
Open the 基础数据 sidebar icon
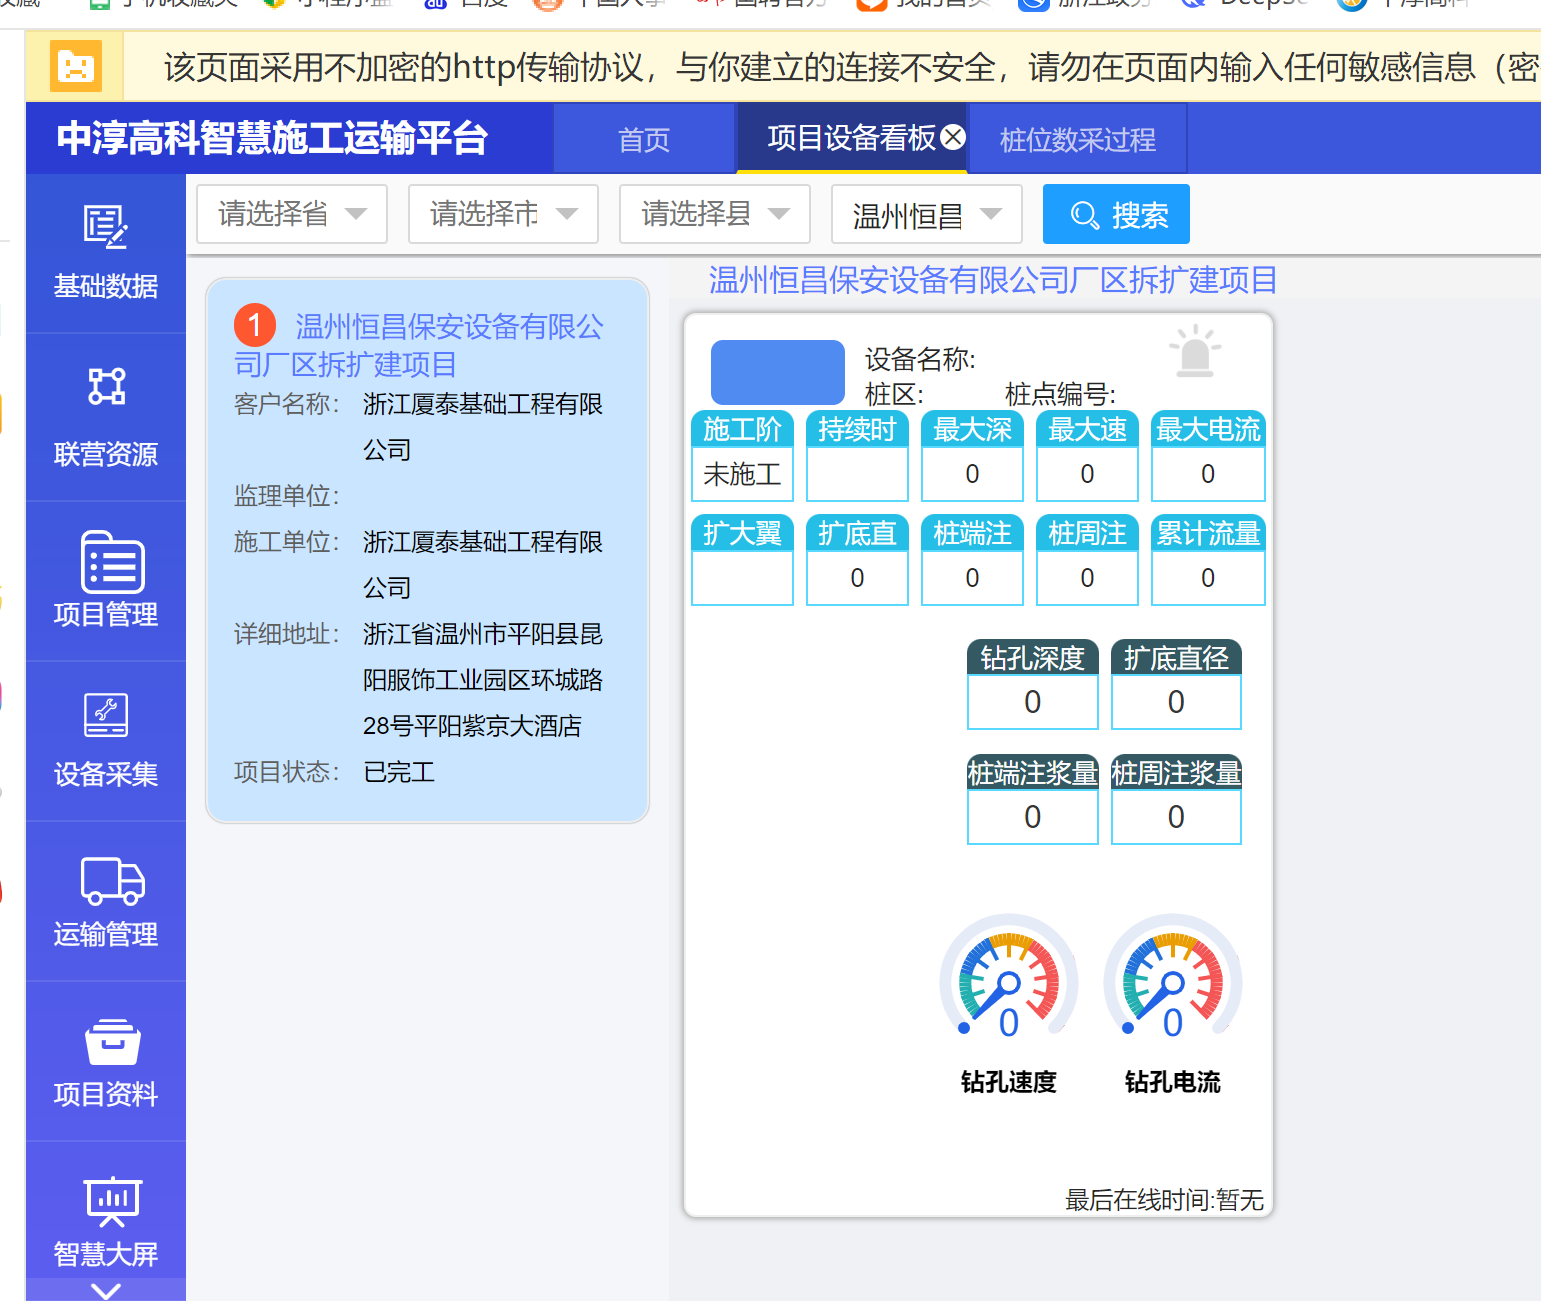tap(105, 228)
